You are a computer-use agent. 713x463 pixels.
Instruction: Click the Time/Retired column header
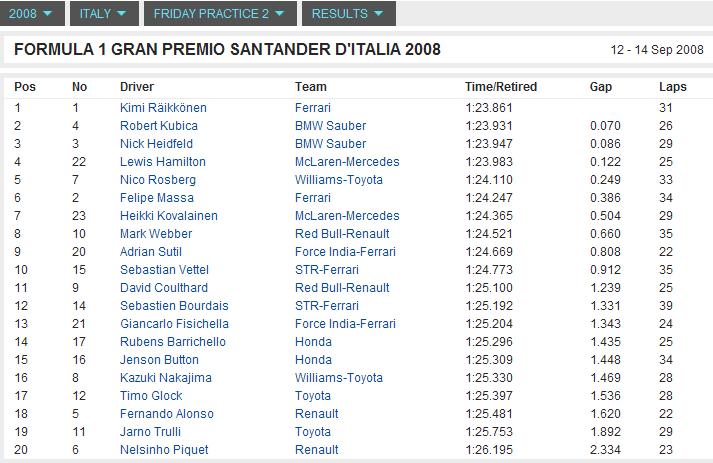coord(500,87)
